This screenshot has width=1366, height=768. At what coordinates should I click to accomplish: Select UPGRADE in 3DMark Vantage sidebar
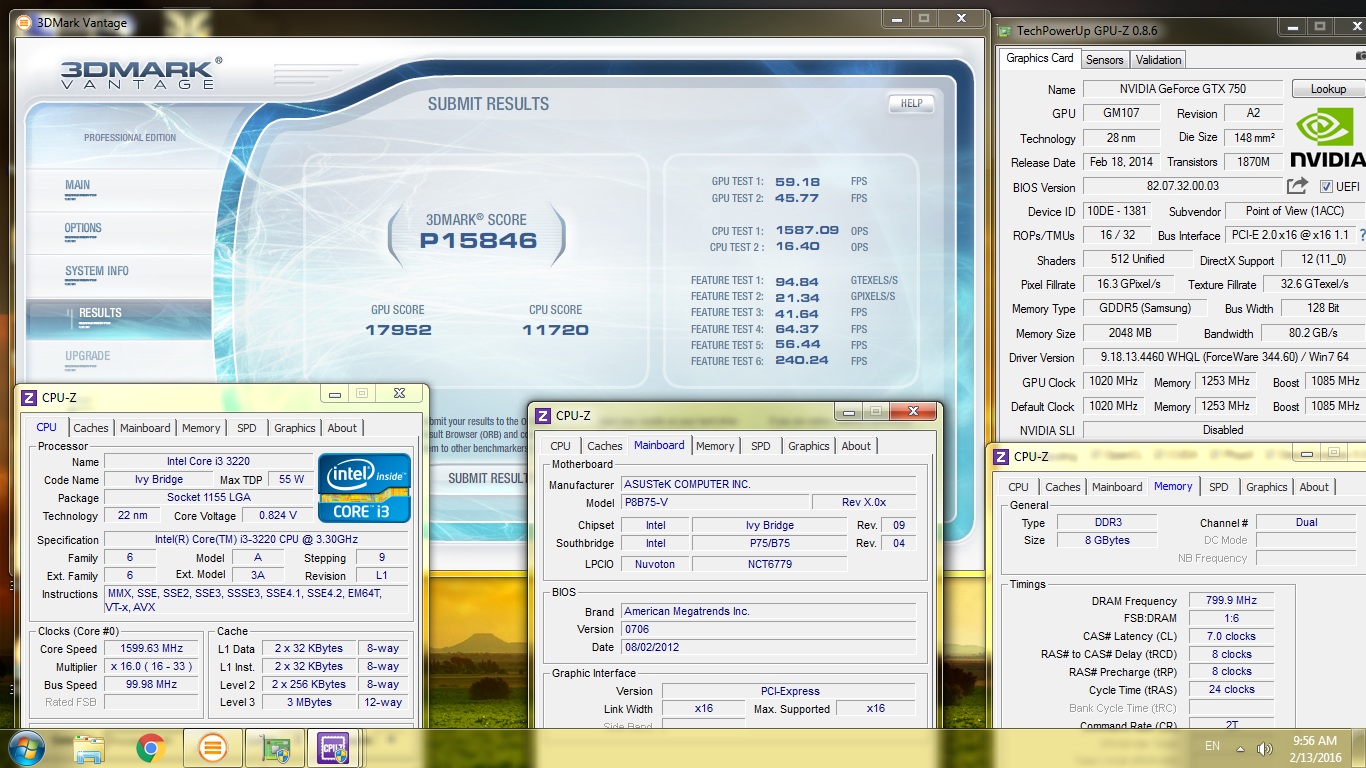88,356
